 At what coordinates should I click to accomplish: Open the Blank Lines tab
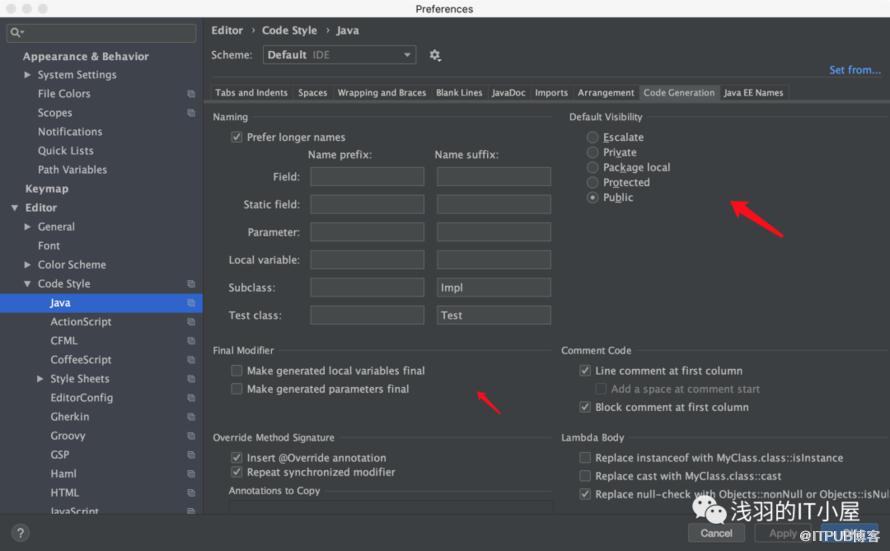459,92
